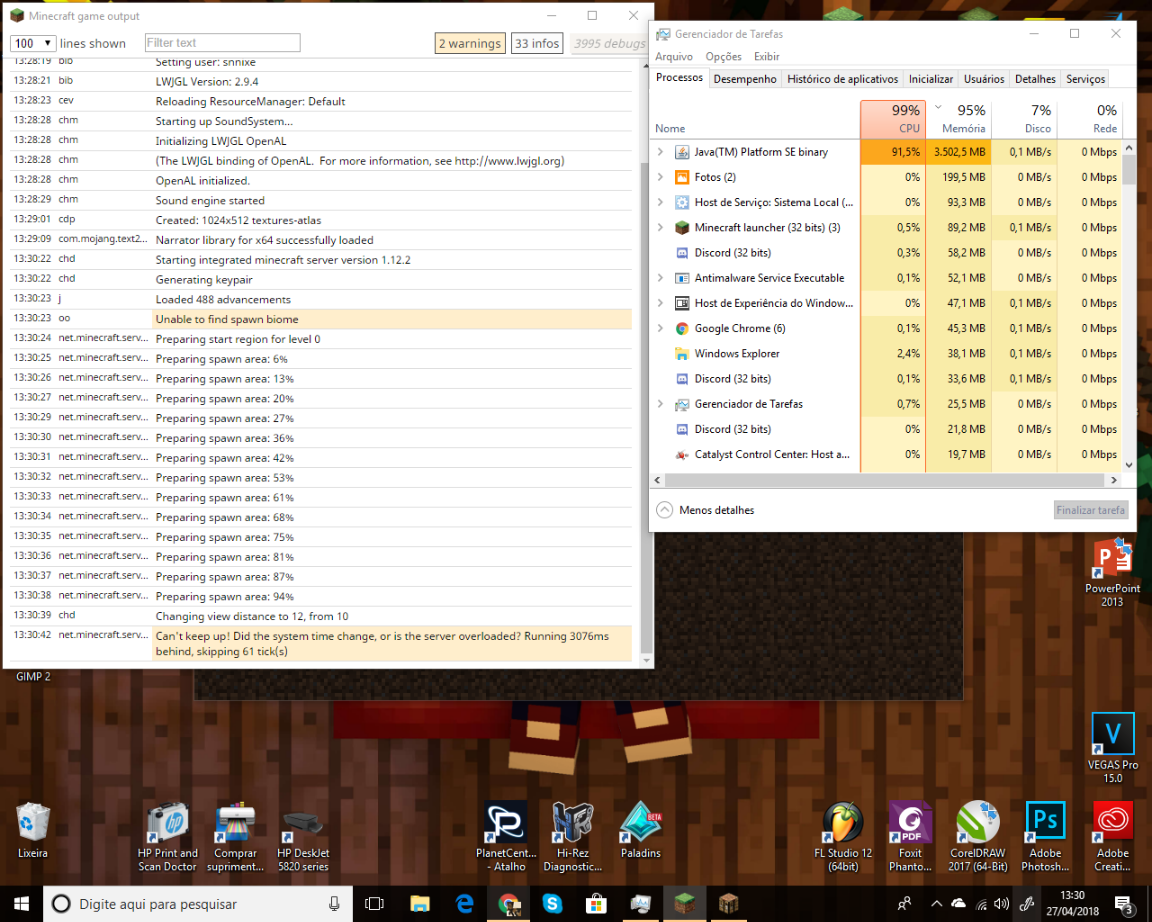The image size is (1152, 922).
Task: Open the Opções menu
Action: coord(724,57)
